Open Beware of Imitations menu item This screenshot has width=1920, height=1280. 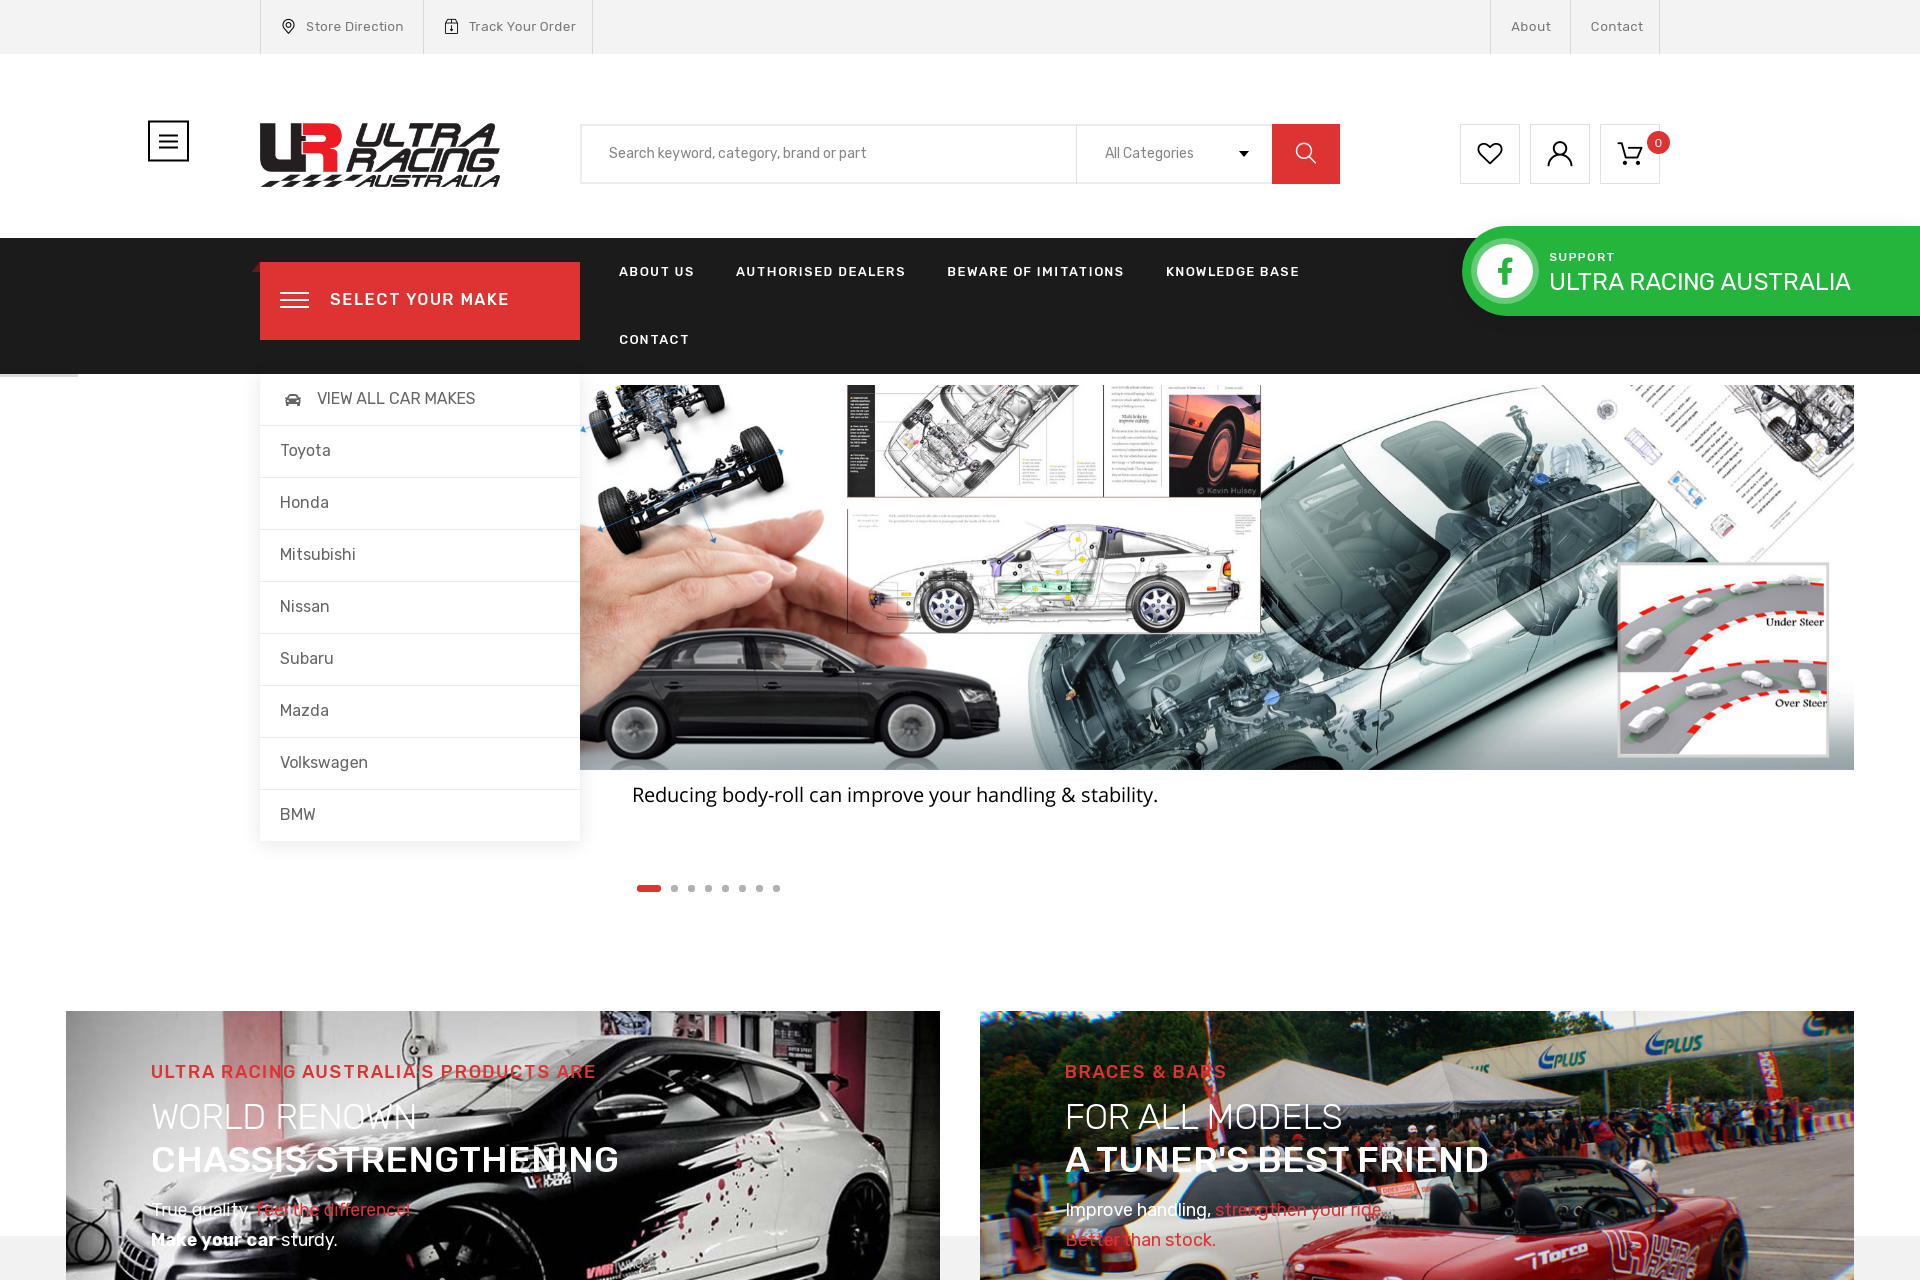click(x=1035, y=272)
